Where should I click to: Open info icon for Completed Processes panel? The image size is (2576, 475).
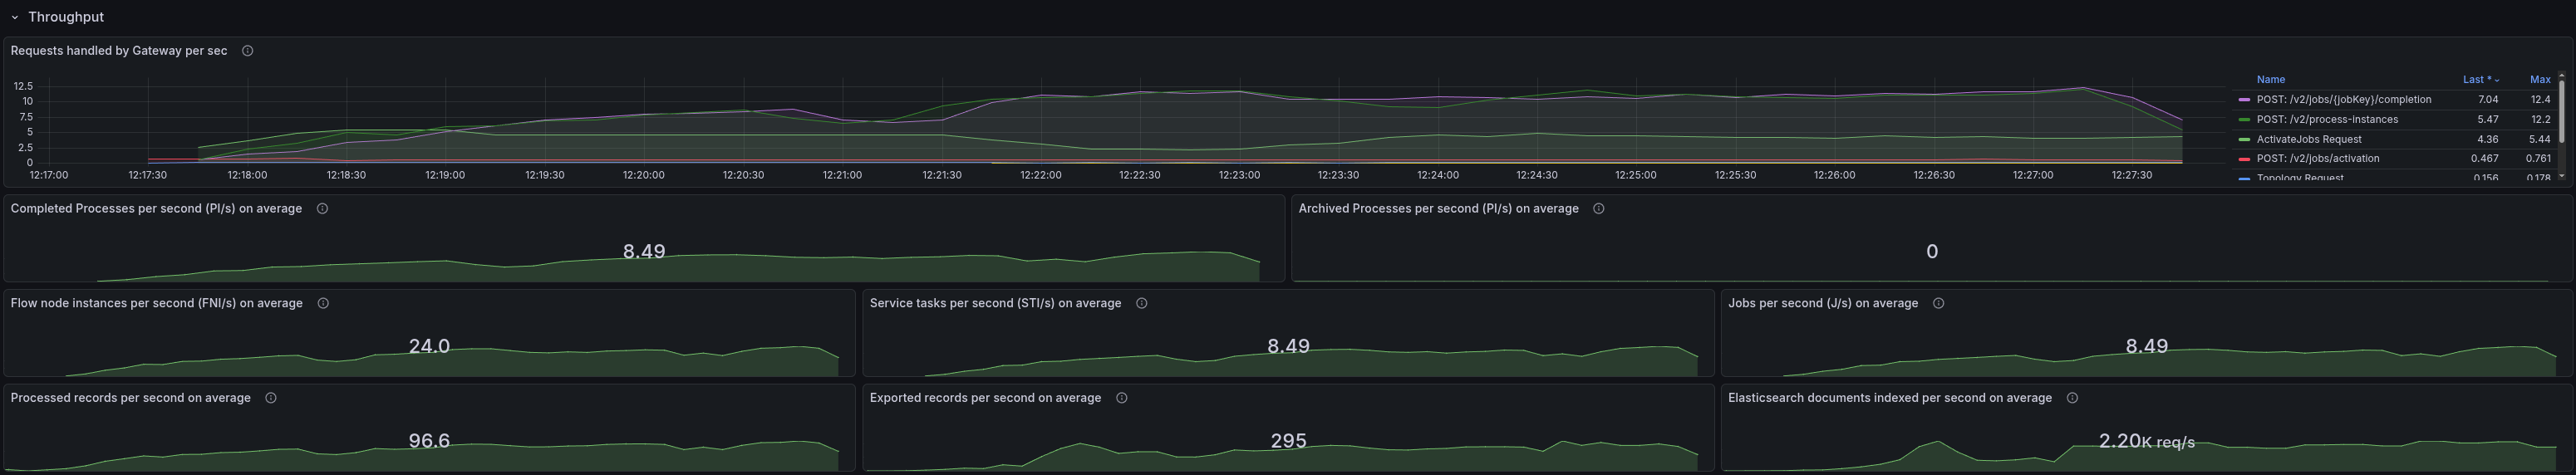322,209
